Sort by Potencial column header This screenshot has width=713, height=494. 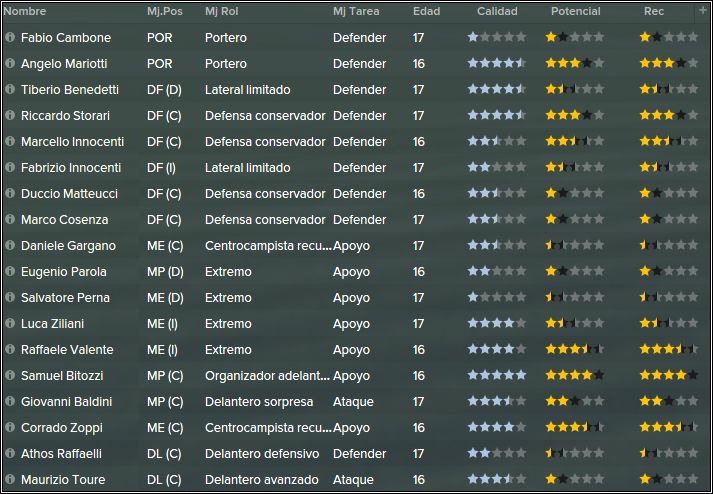(576, 11)
